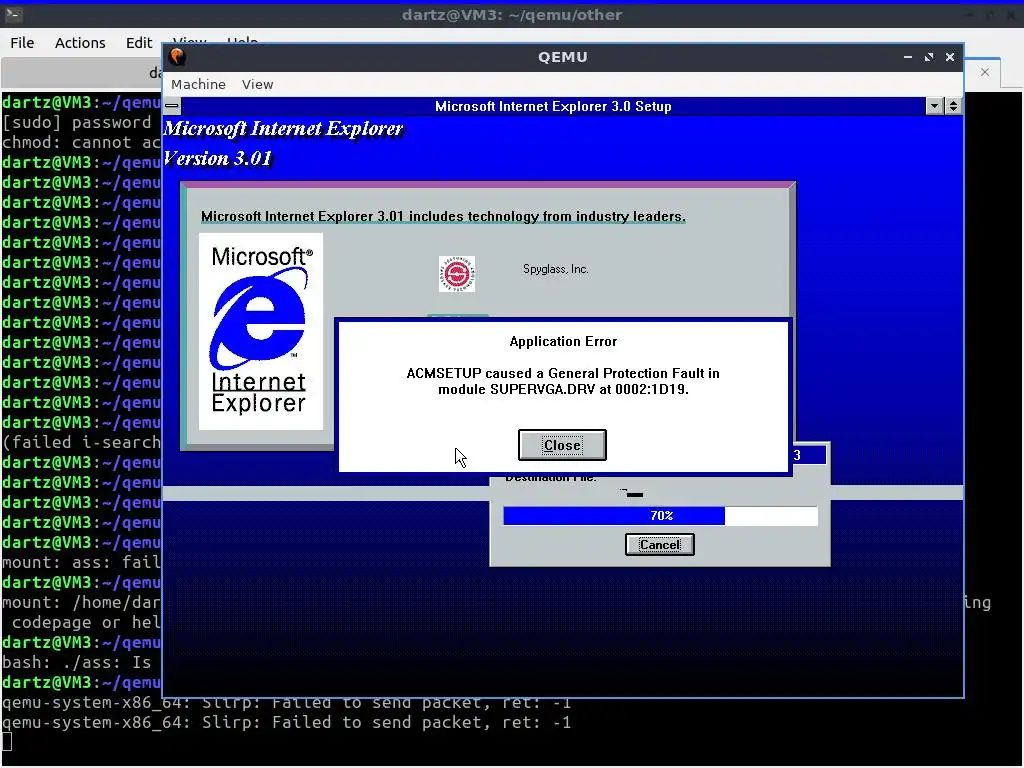The image size is (1024, 768).
Task: Click the 70% progress bar
Action: (660, 515)
